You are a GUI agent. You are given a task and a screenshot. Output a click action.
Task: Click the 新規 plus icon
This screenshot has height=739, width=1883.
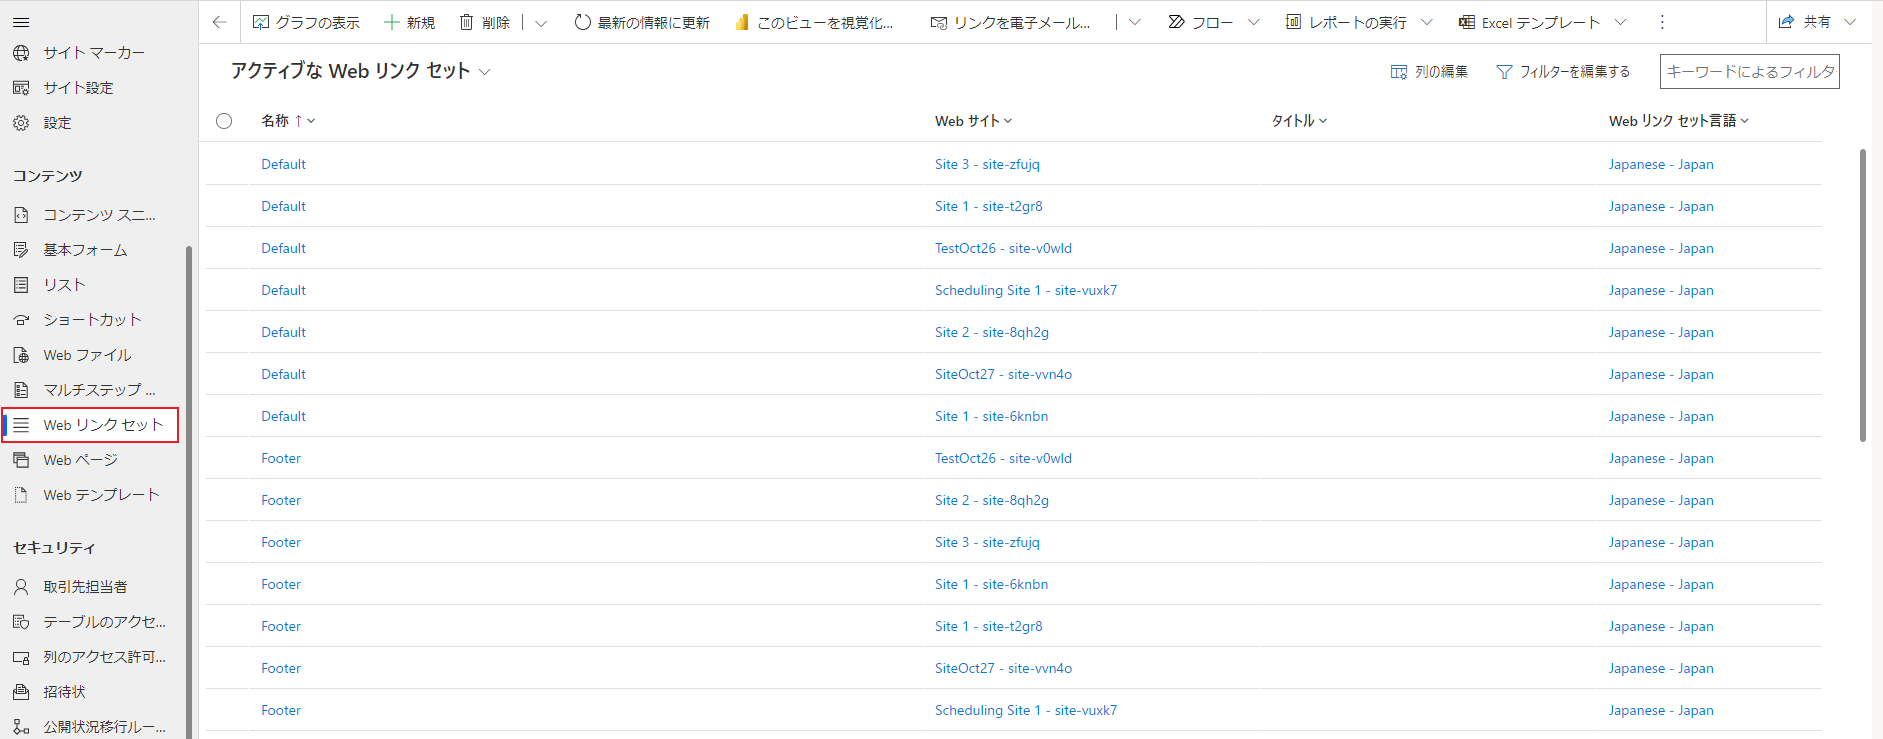[x=392, y=22]
